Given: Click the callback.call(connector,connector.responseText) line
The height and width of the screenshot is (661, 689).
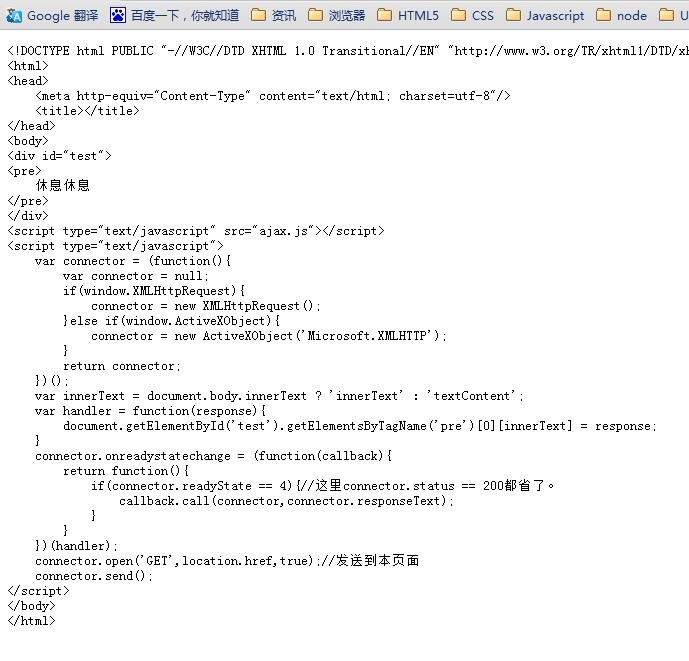Looking at the screenshot, I should [286, 501].
